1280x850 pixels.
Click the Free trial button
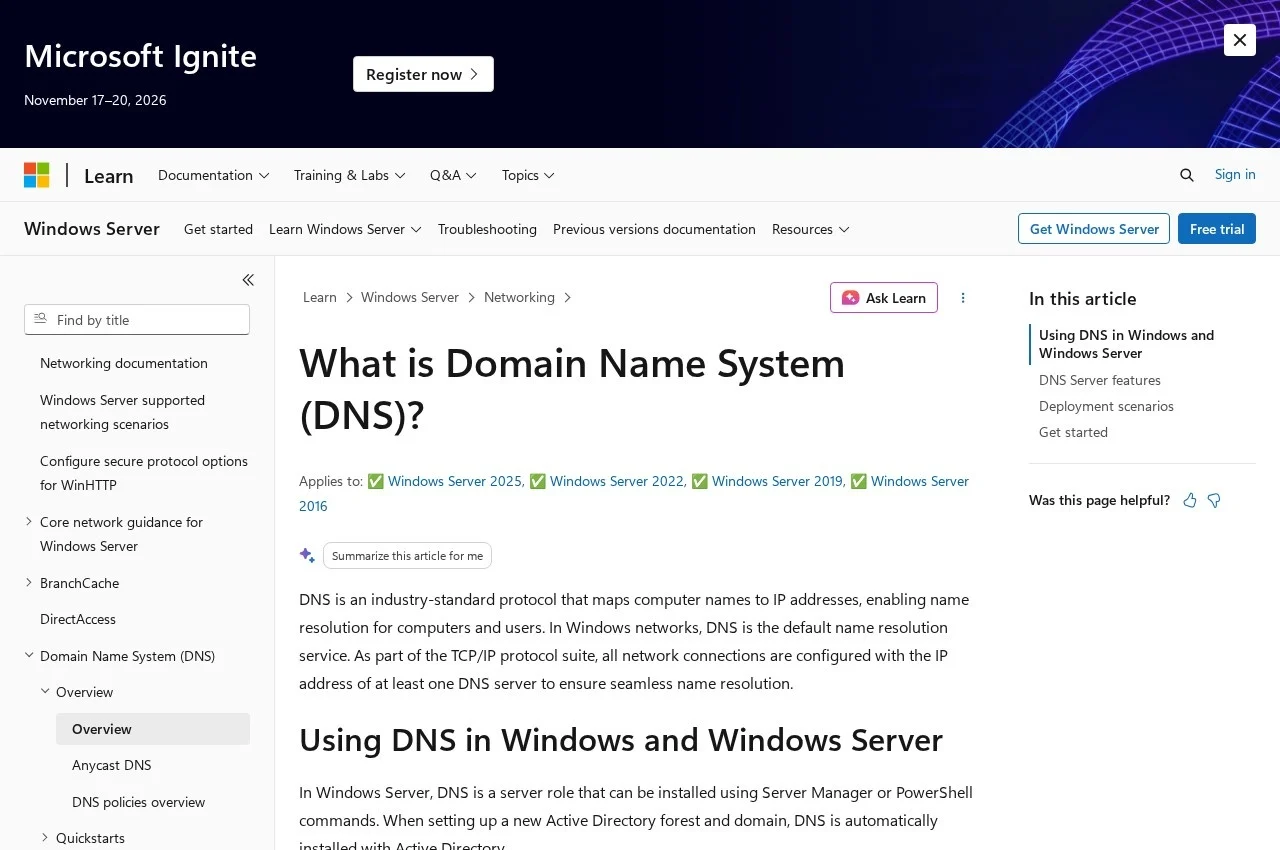(1217, 229)
